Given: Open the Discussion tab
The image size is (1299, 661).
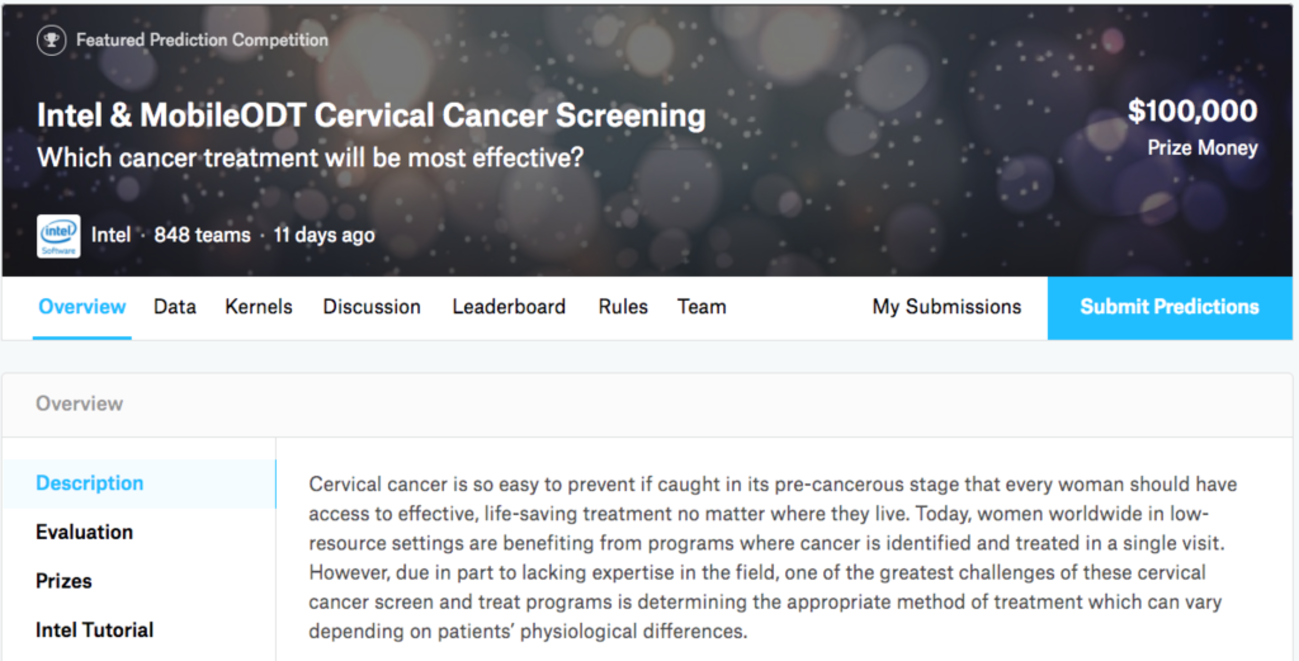Looking at the screenshot, I should pos(372,307).
